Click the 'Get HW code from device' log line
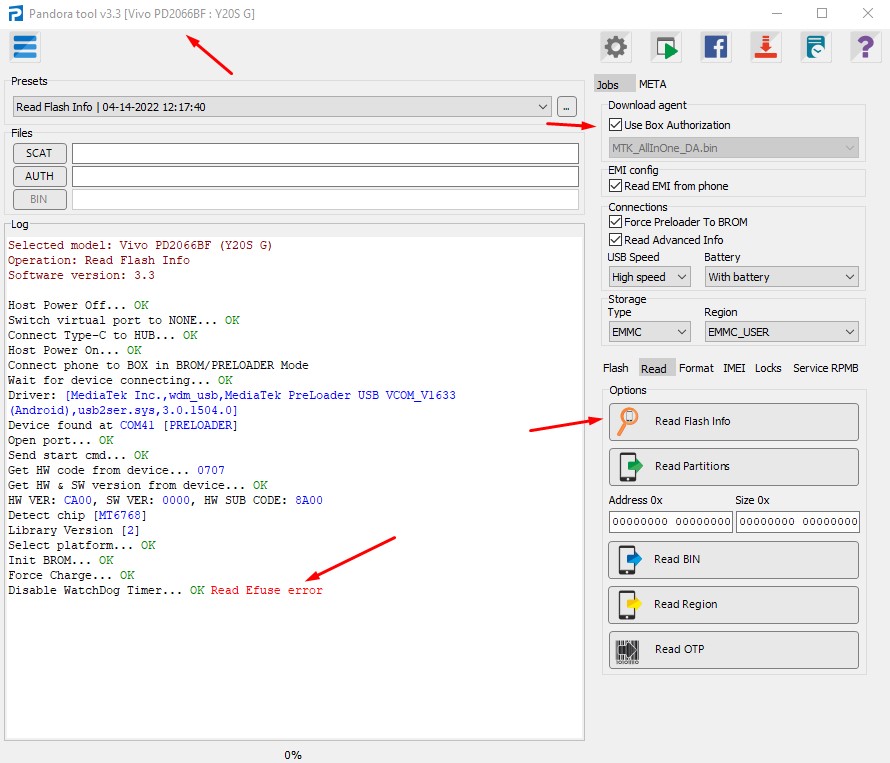This screenshot has width=890, height=763. coord(116,470)
